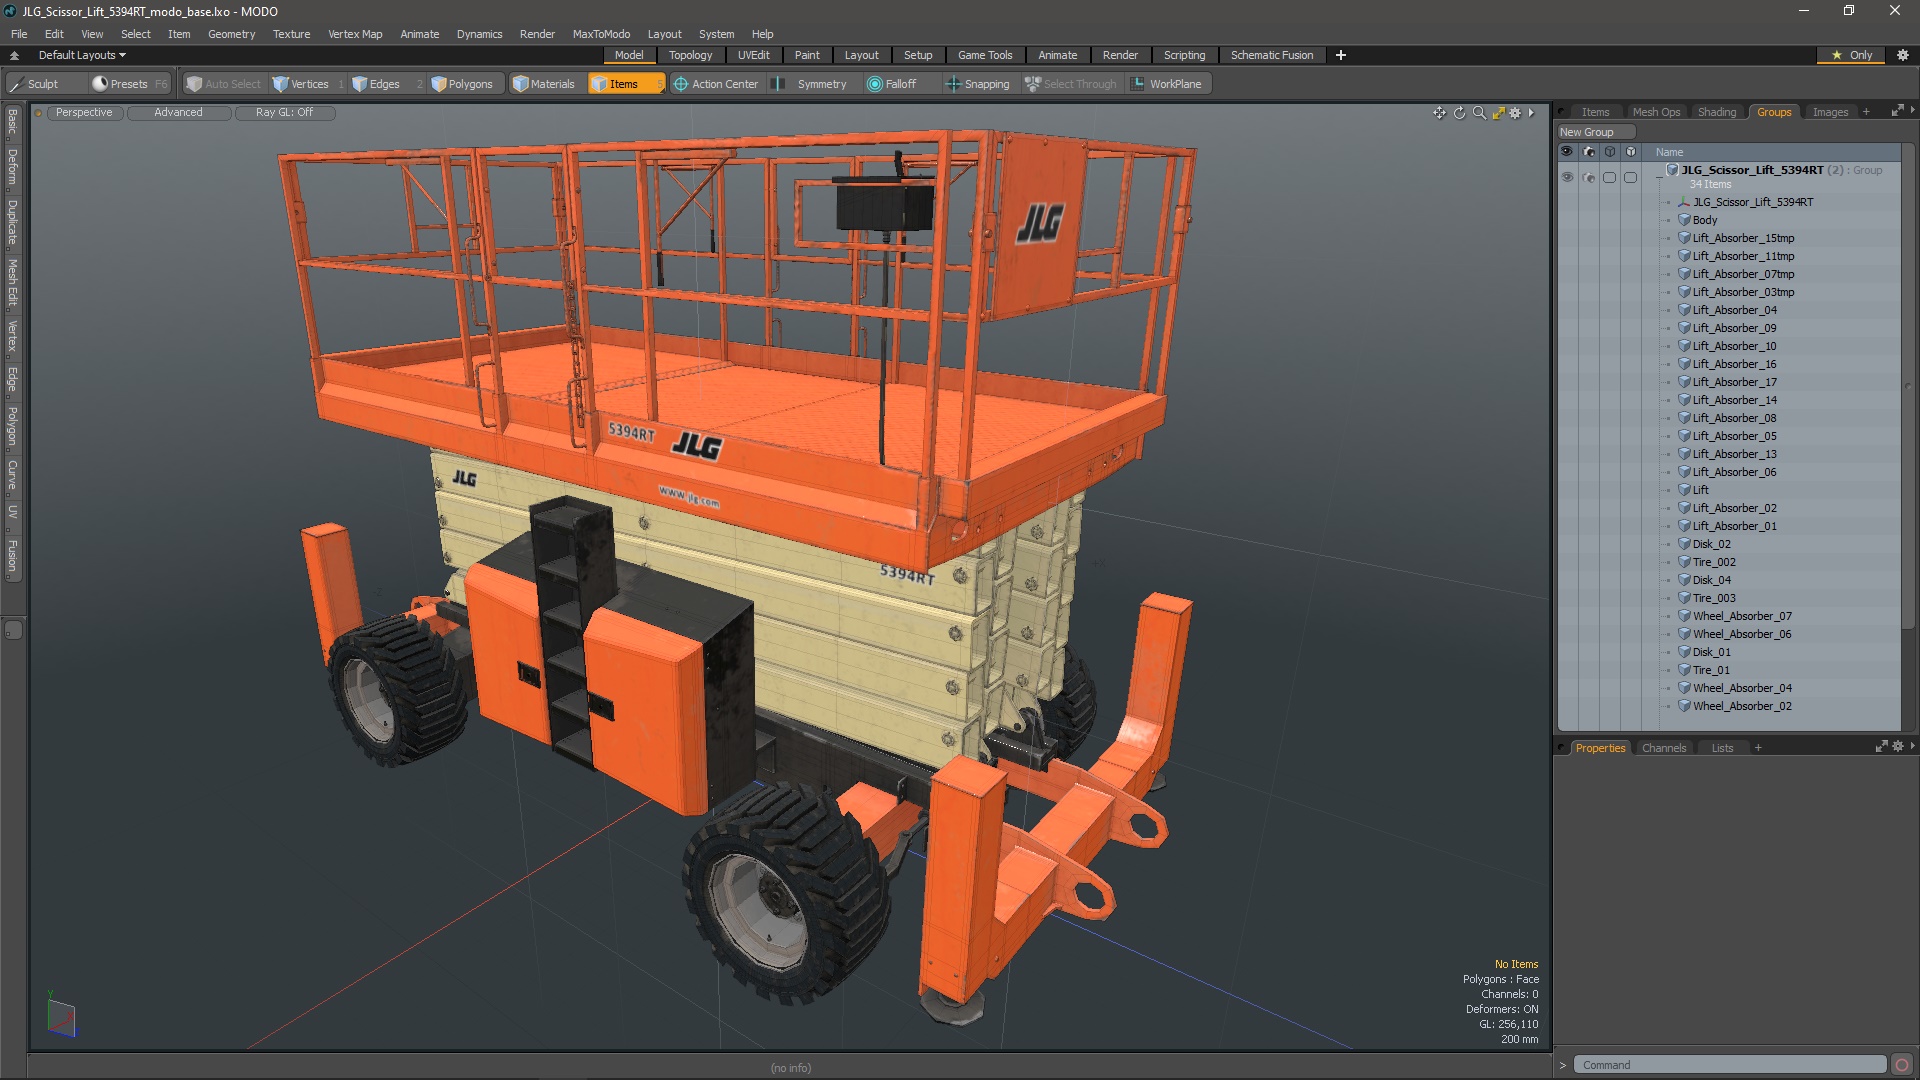Select the Tire_002 item in the list
1920x1080 pixels.
(x=1713, y=562)
